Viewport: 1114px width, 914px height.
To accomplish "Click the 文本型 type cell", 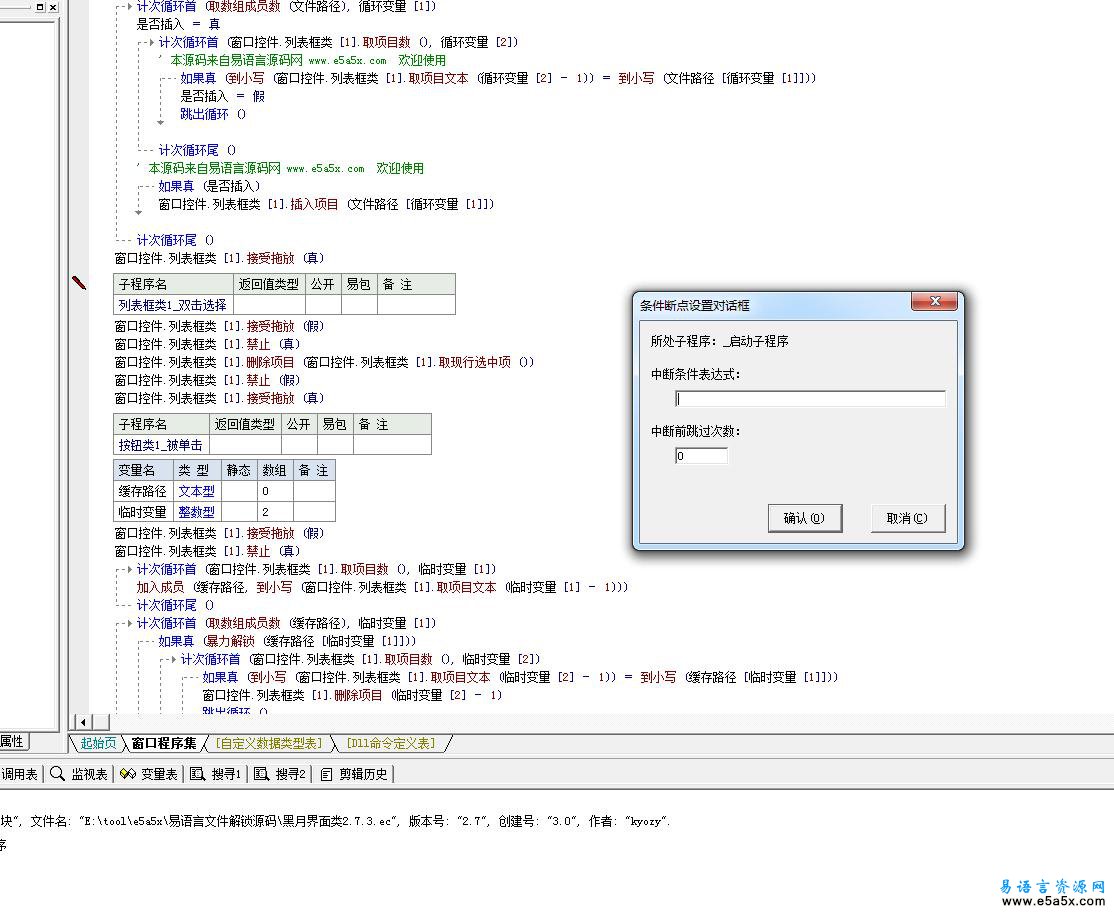I will pos(197,491).
